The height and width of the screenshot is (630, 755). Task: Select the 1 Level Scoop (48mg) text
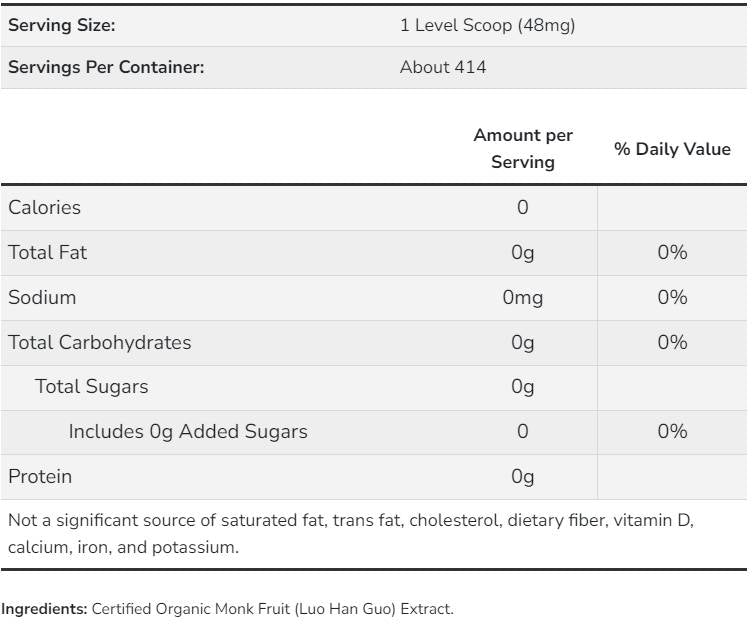(487, 26)
